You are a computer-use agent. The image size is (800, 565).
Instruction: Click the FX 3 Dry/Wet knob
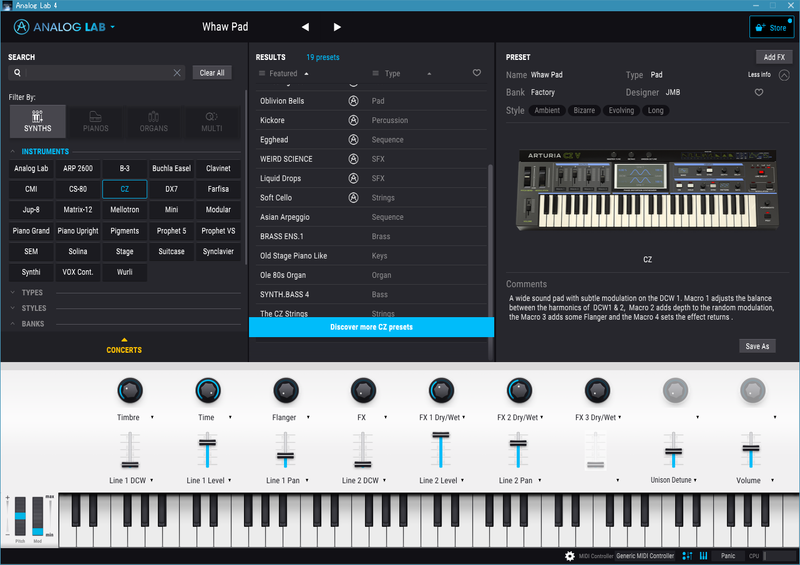(x=597, y=391)
